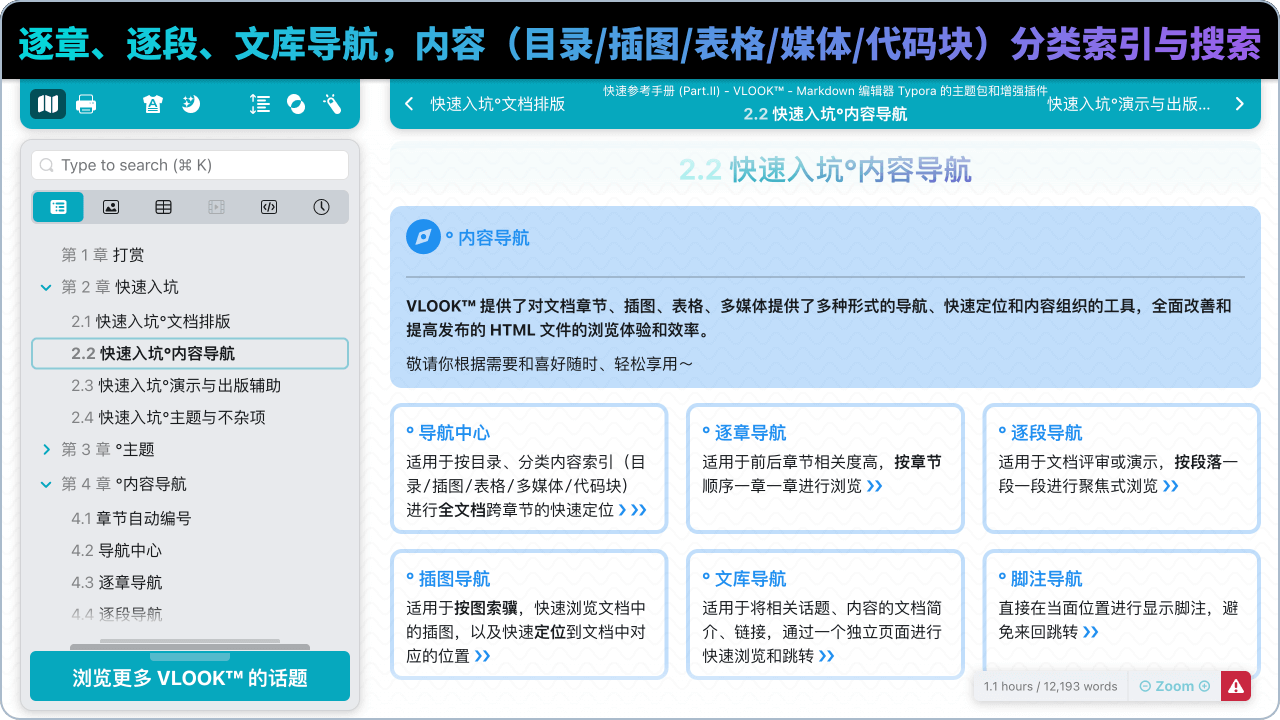Click the 导航中心 card heading
The image size is (1280, 720).
point(449,433)
